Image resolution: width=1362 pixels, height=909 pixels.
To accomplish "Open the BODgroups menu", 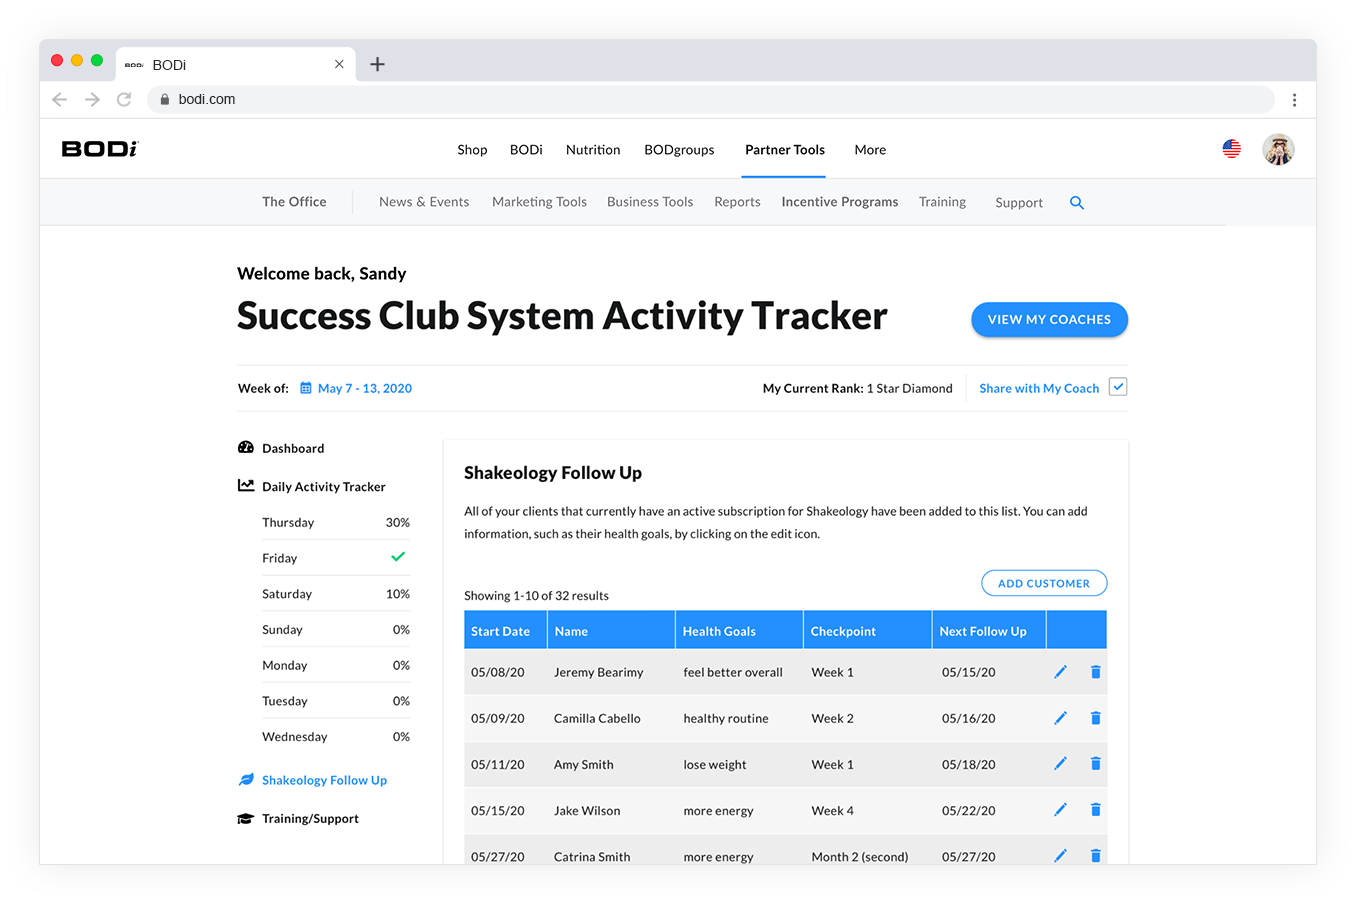I will click(x=679, y=150).
